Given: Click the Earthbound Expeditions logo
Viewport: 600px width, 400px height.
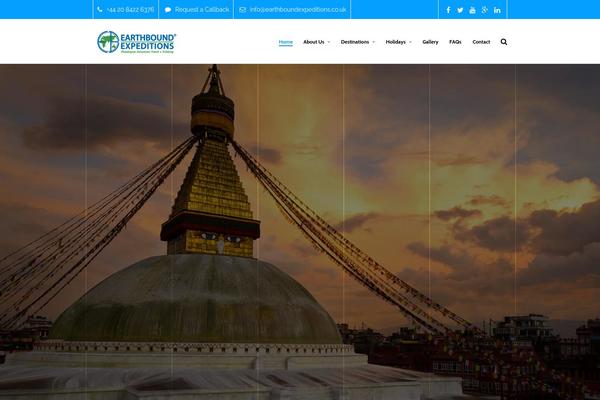Looking at the screenshot, I should (137, 42).
